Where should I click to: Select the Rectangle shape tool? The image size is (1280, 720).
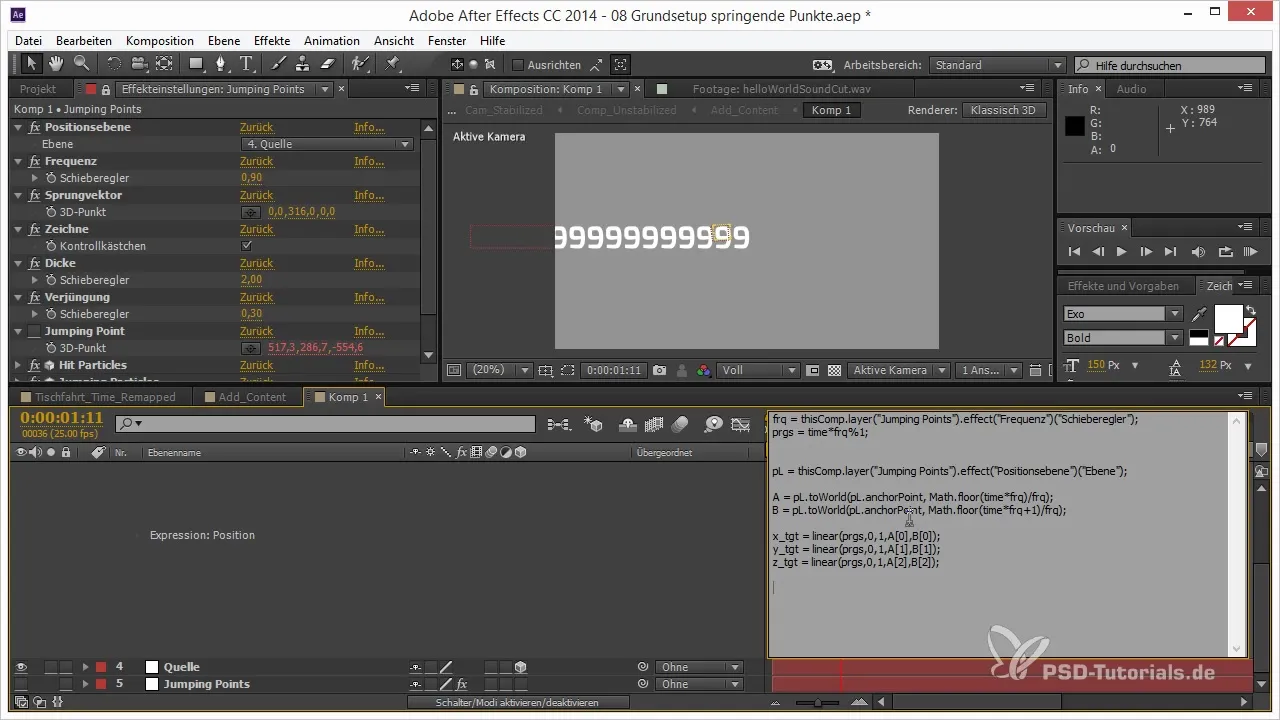point(197,64)
